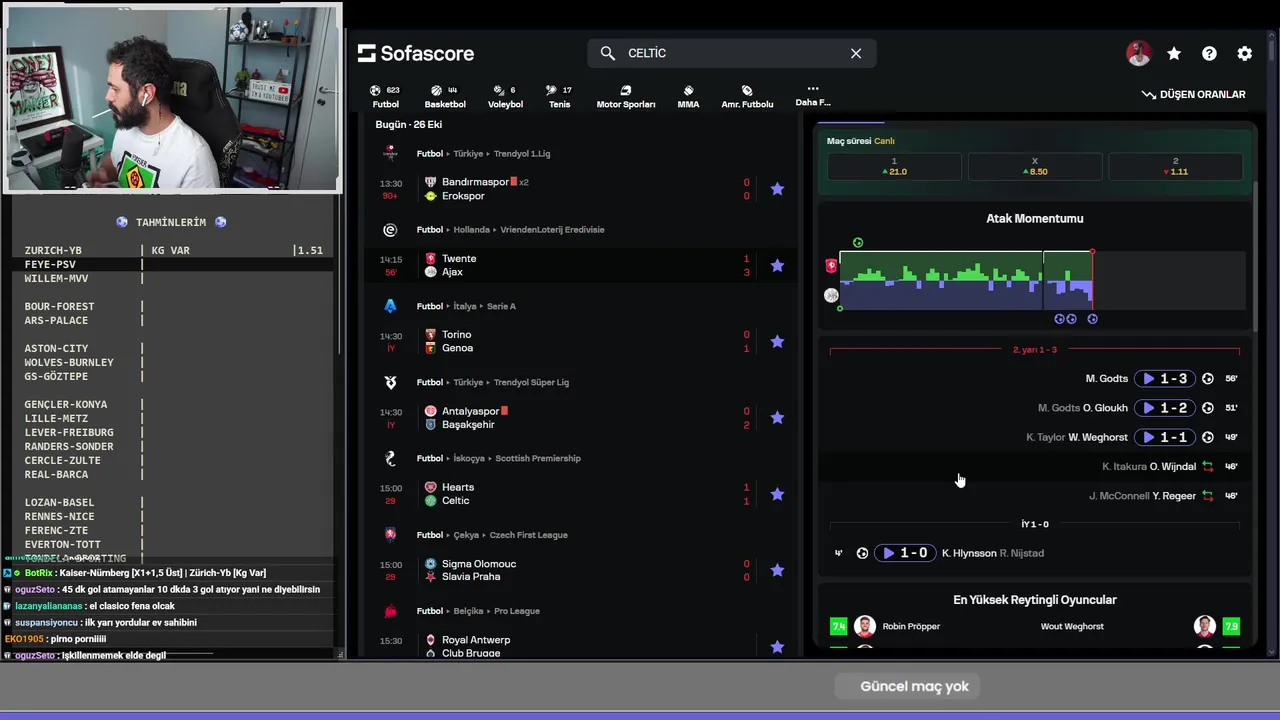This screenshot has width=1280, height=720.
Task: Click the Ajax crest beside momentum graph
Action: [x=831, y=295]
